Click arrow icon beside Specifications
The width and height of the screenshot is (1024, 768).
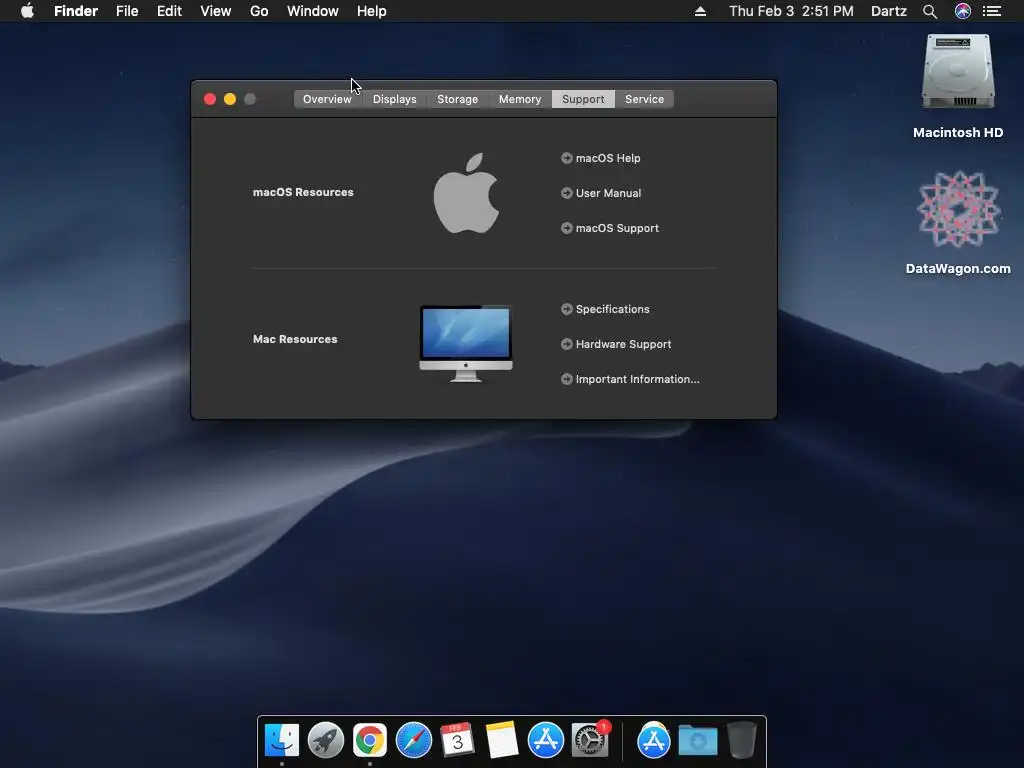pyautogui.click(x=567, y=309)
